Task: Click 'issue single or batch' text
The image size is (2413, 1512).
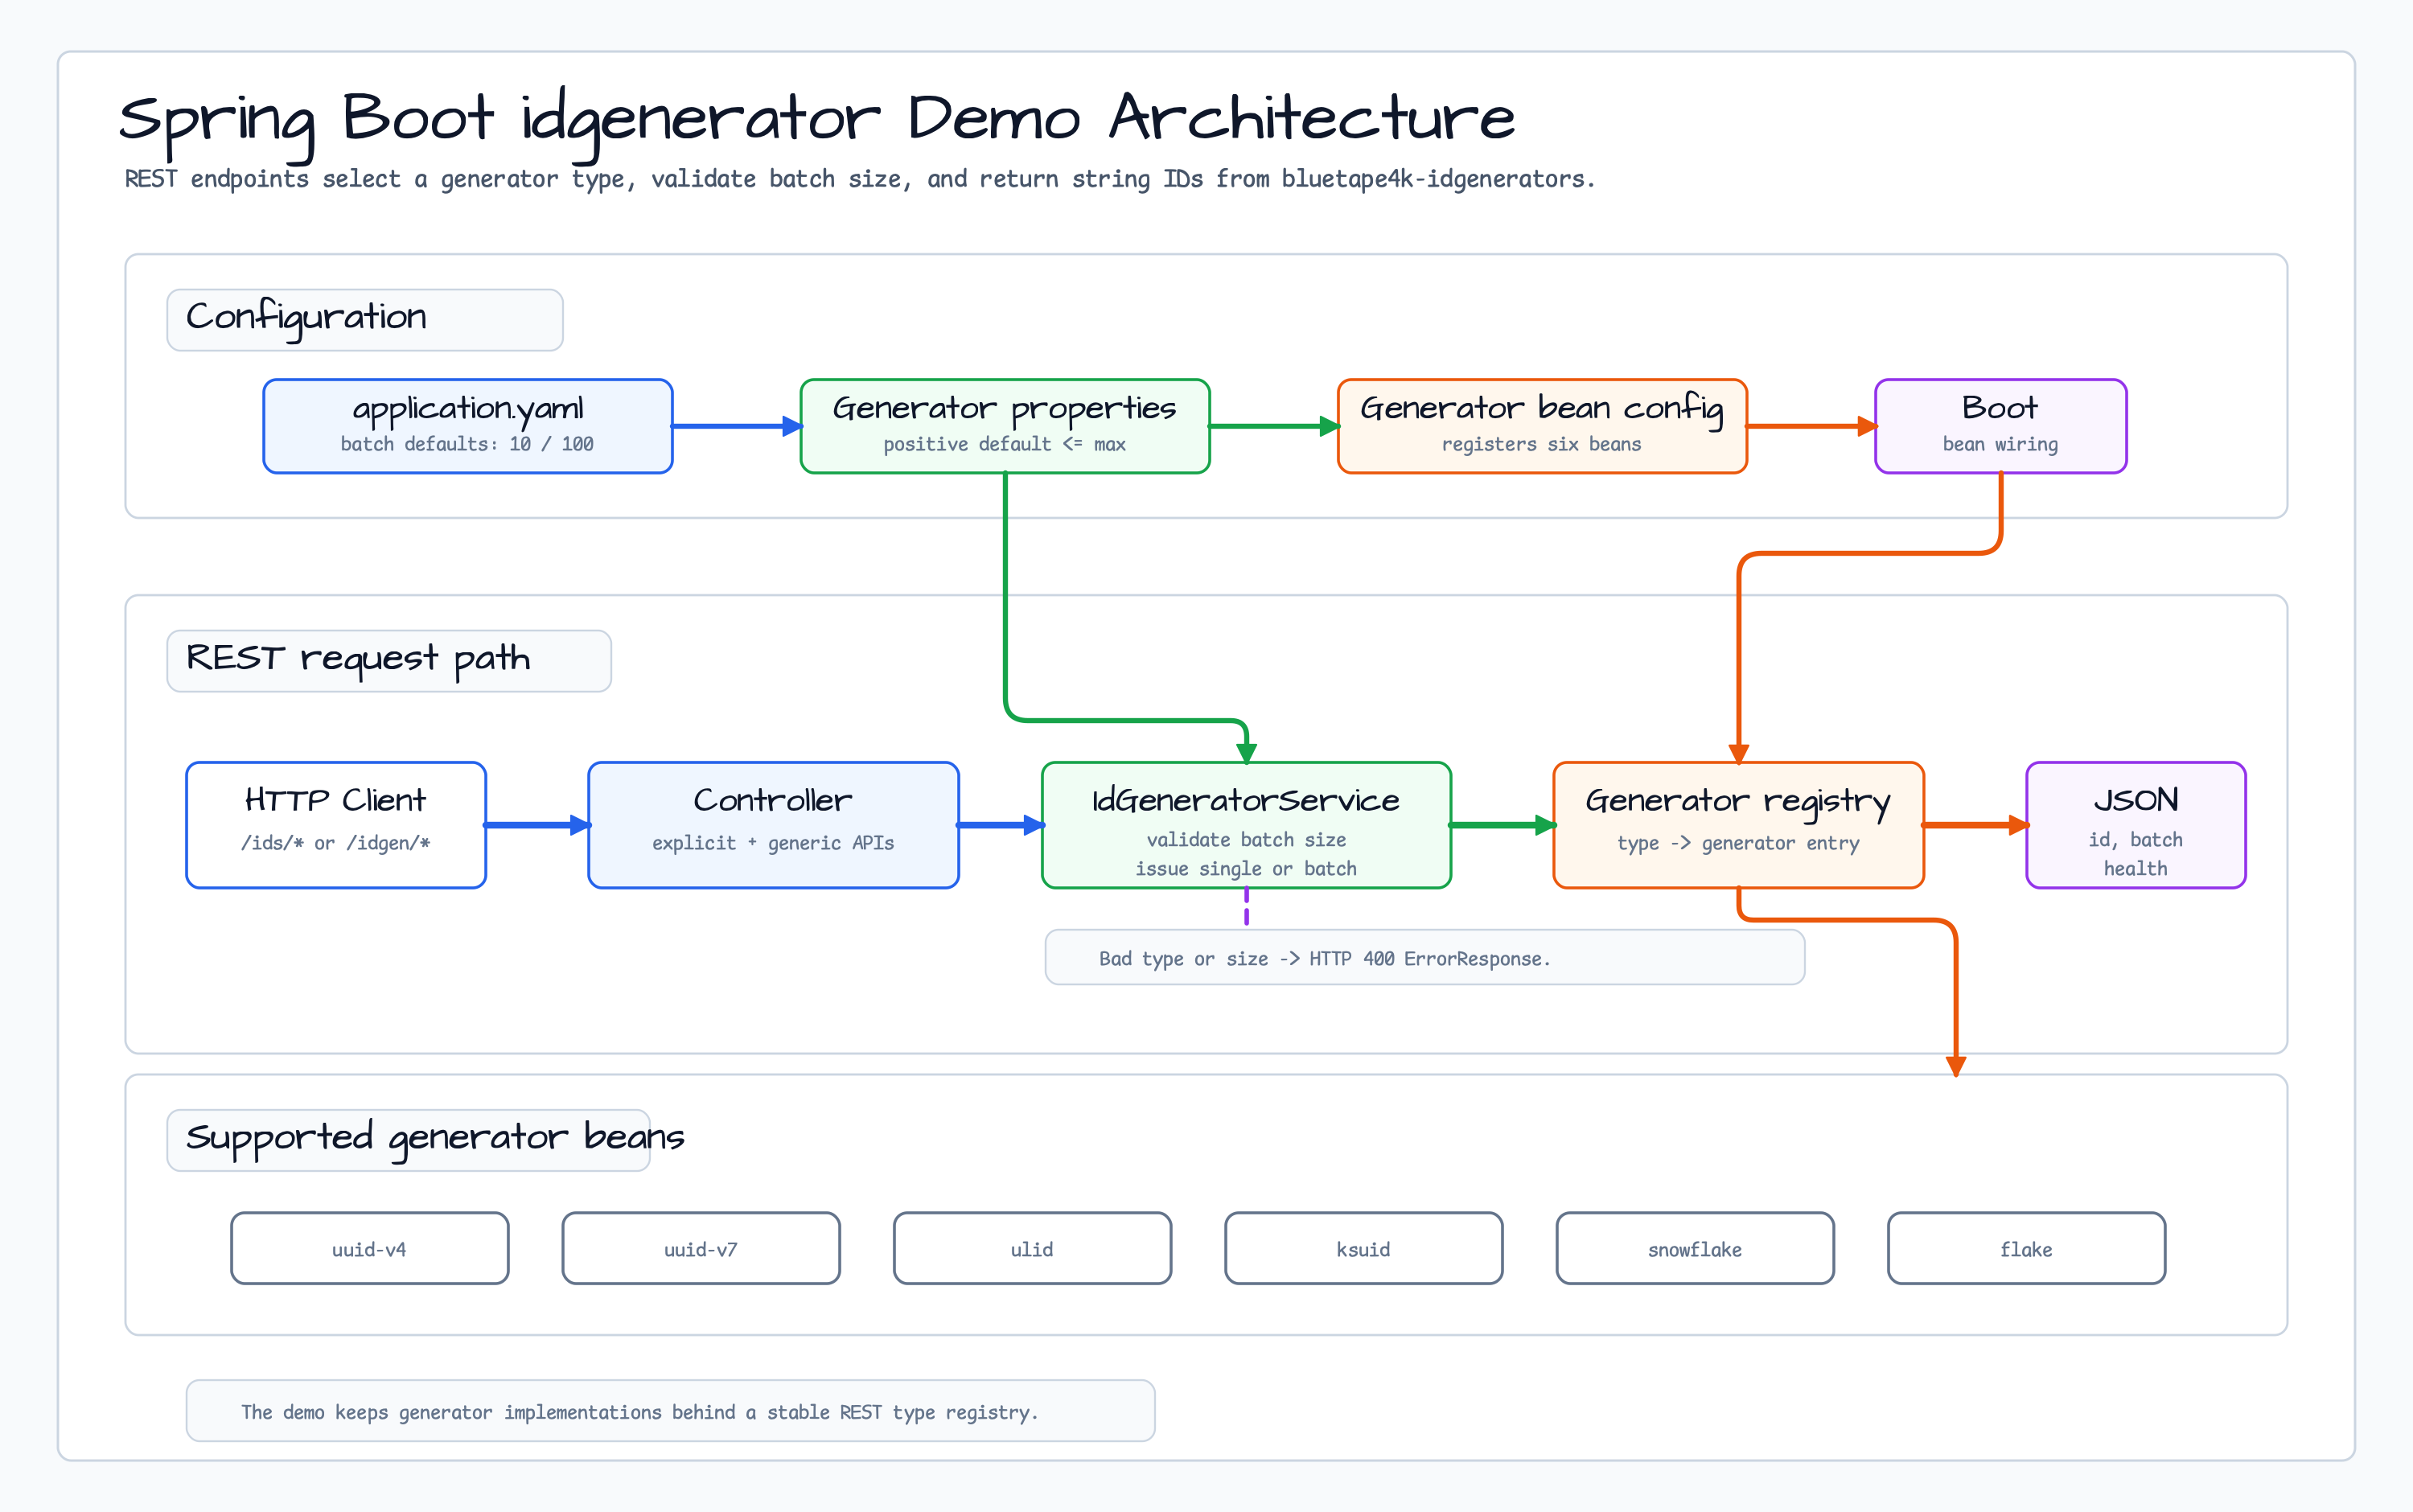Action: click(1246, 869)
